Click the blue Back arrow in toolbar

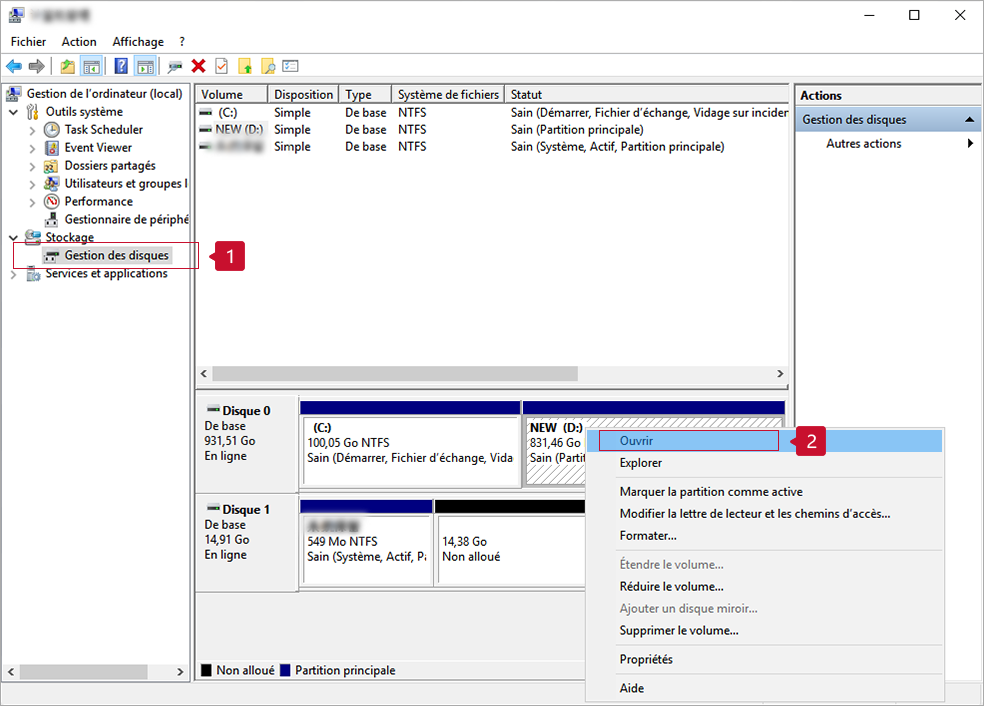tap(13, 66)
